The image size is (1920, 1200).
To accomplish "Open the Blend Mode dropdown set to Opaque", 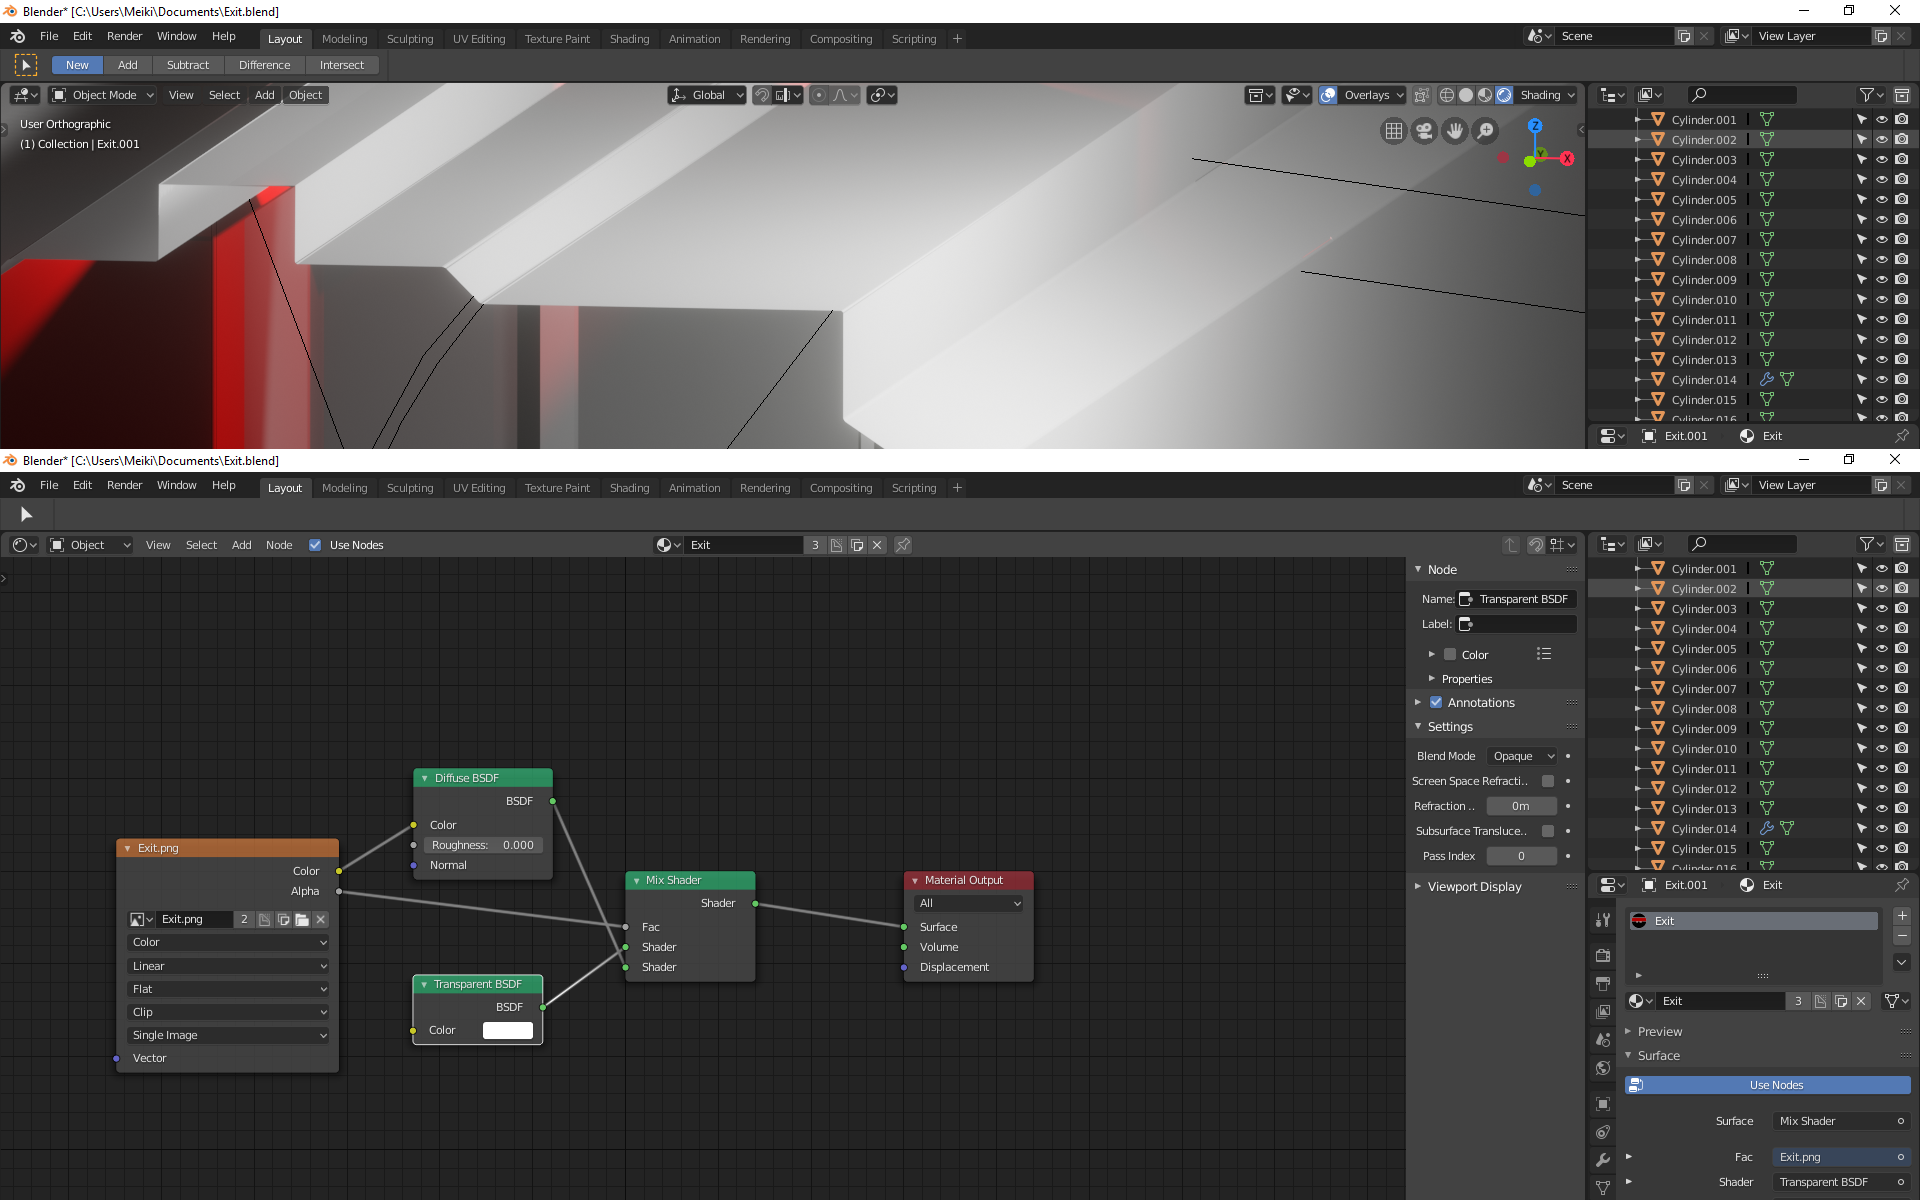I will point(1522,756).
